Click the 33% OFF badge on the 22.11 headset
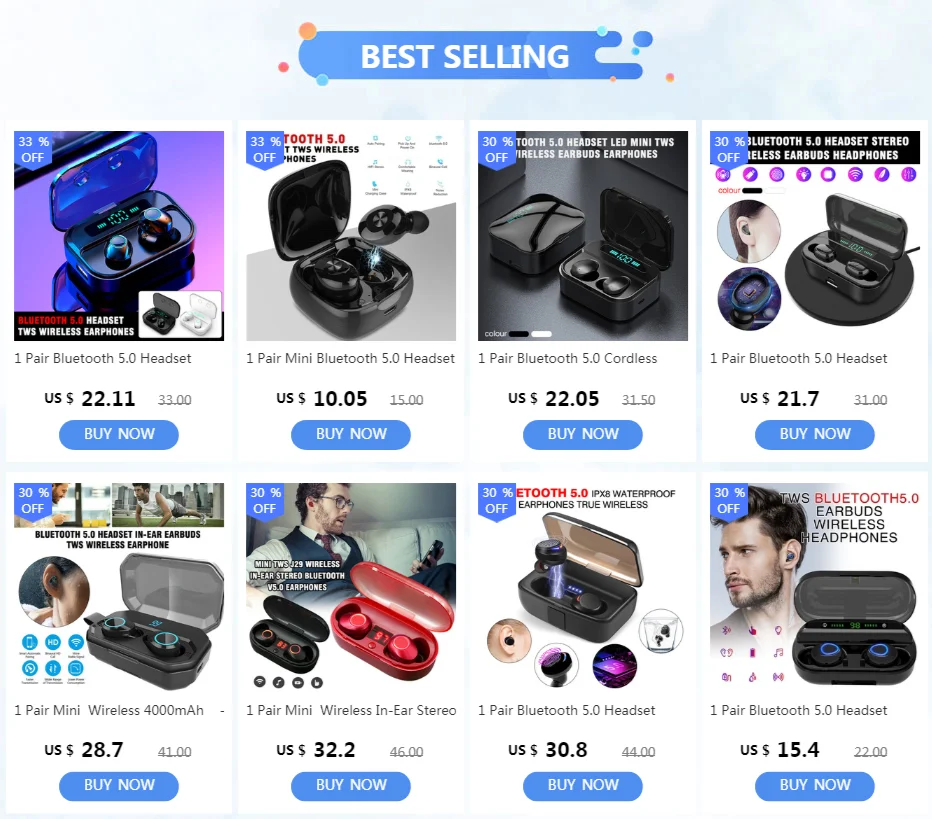The width and height of the screenshot is (932, 819). (x=33, y=150)
